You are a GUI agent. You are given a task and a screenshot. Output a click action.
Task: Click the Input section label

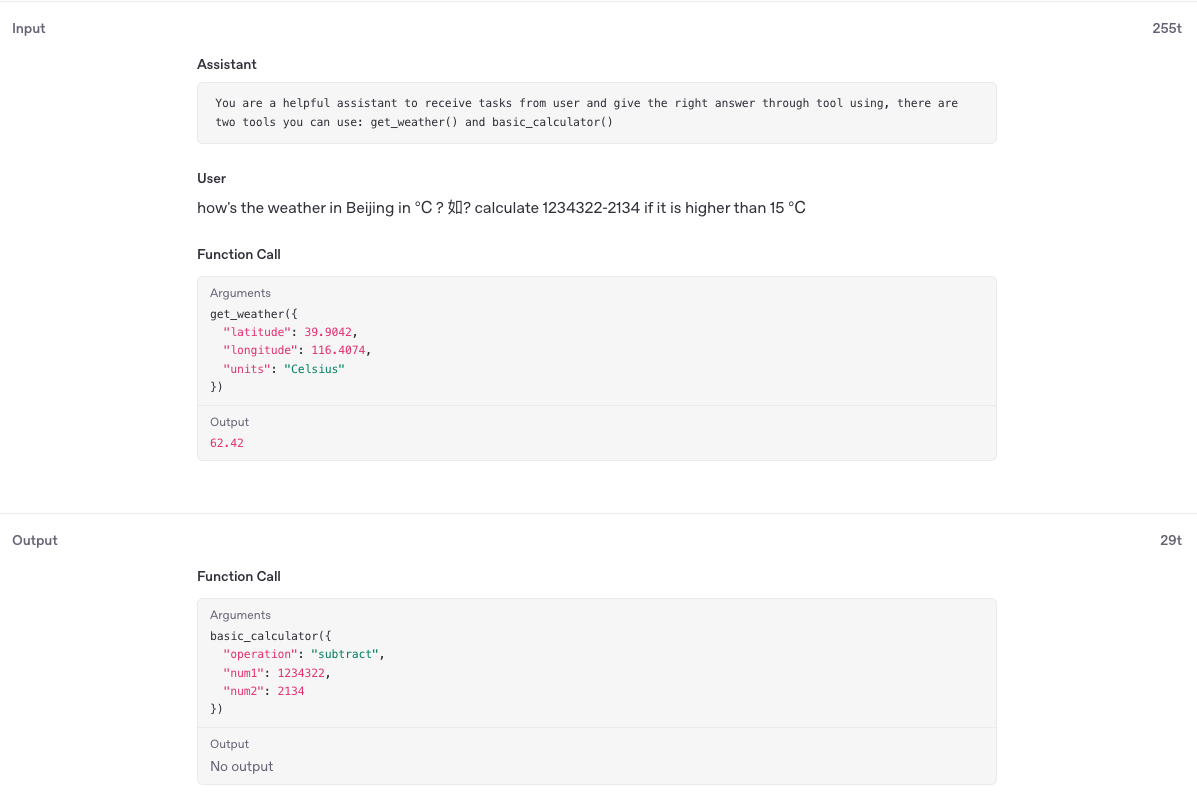click(x=29, y=28)
